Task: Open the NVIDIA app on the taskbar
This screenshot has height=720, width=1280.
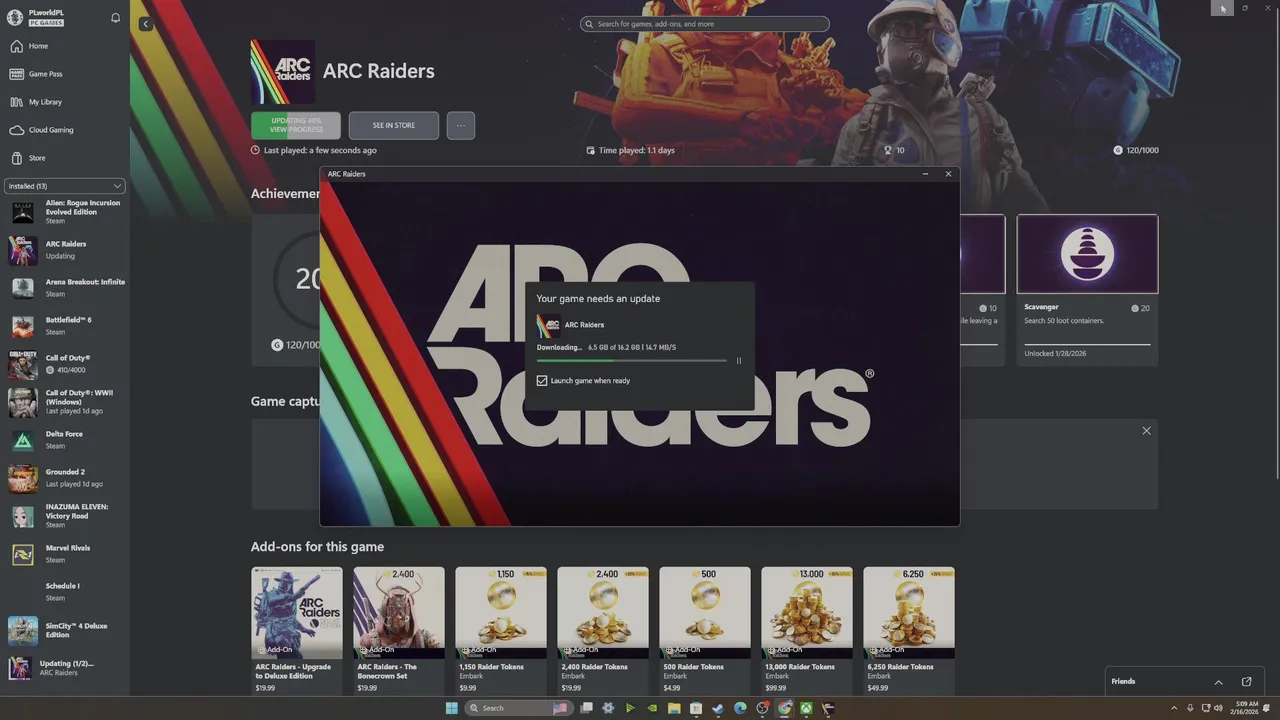Action: click(x=652, y=708)
